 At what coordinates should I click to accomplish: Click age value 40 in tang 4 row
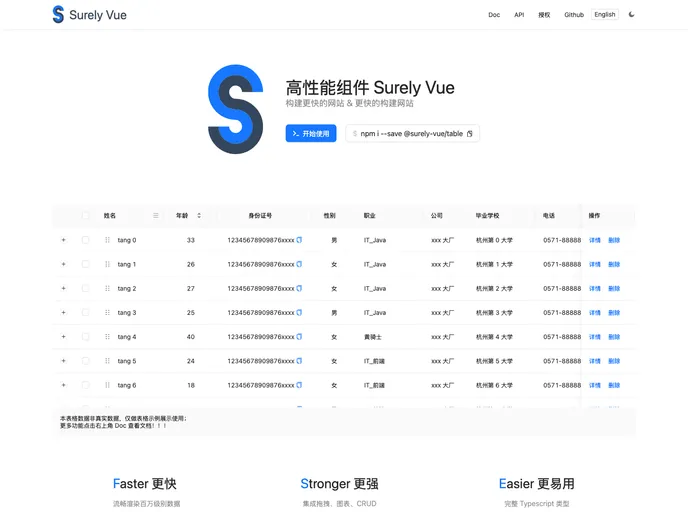pos(190,337)
